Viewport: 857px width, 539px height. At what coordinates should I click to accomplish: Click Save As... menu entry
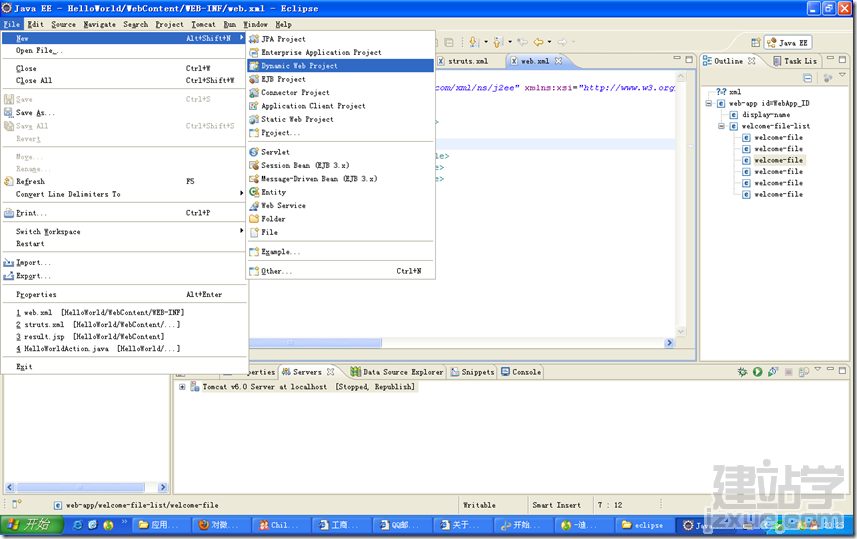point(124,113)
